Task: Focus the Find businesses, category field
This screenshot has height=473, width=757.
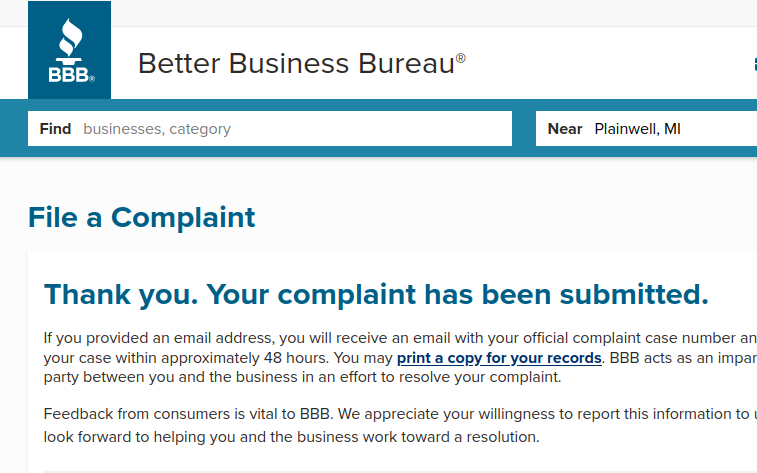Action: (x=270, y=128)
